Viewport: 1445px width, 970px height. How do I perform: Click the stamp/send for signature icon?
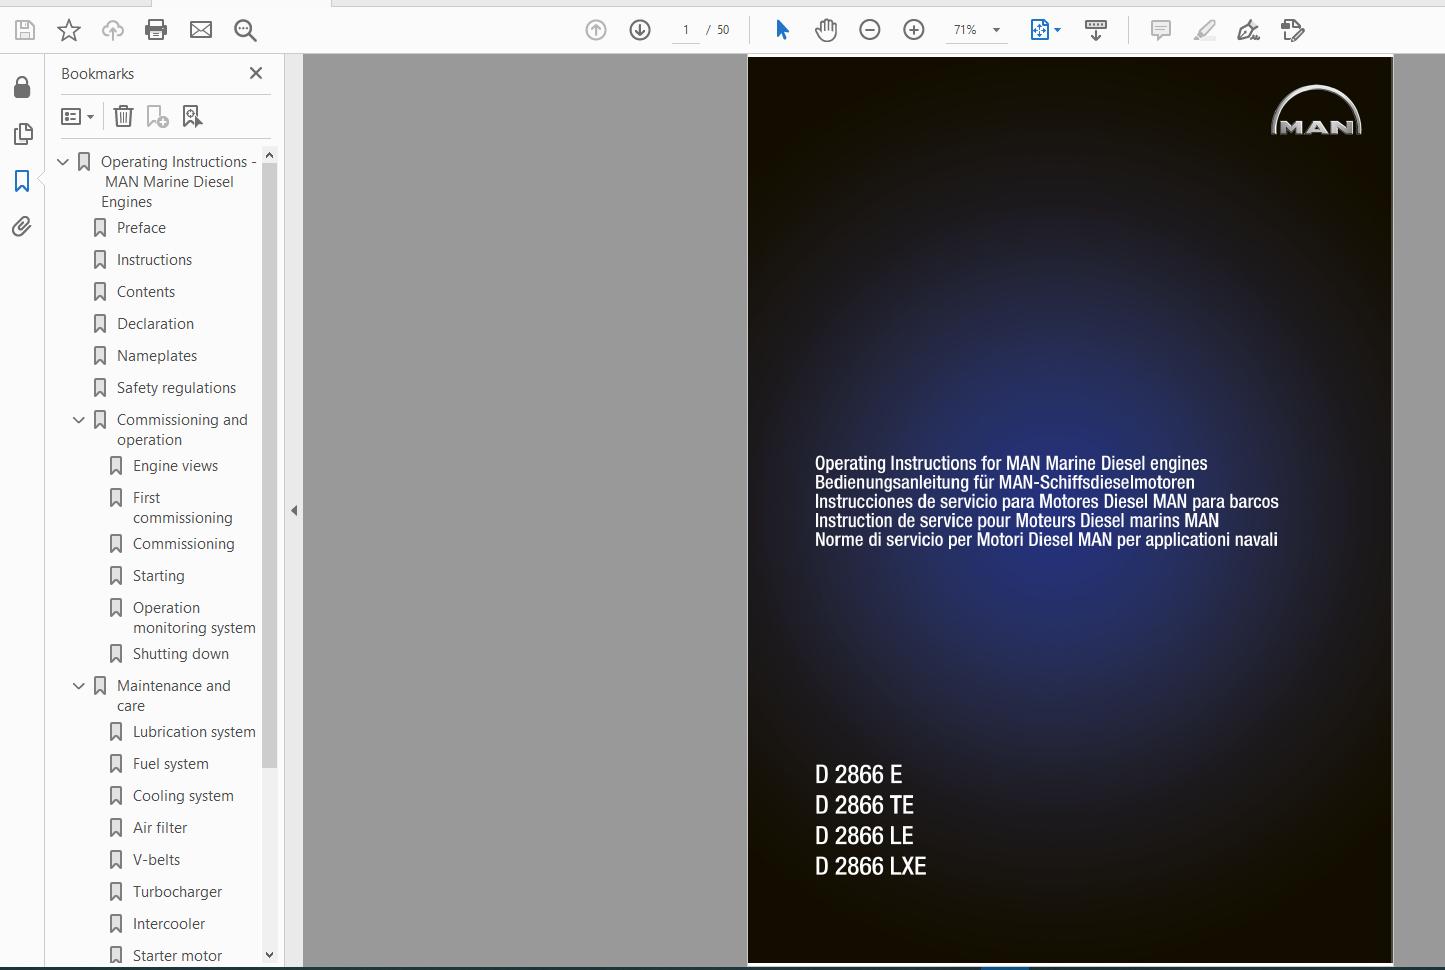pyautogui.click(x=1293, y=30)
